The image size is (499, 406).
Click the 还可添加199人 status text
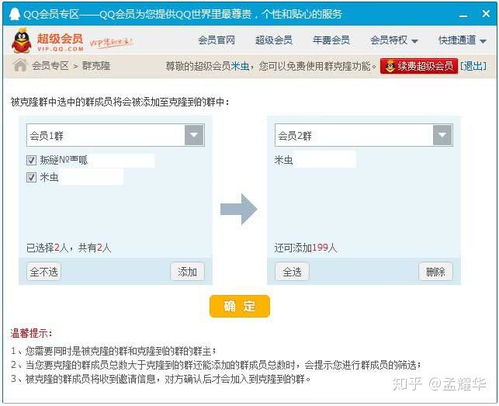[x=305, y=248]
